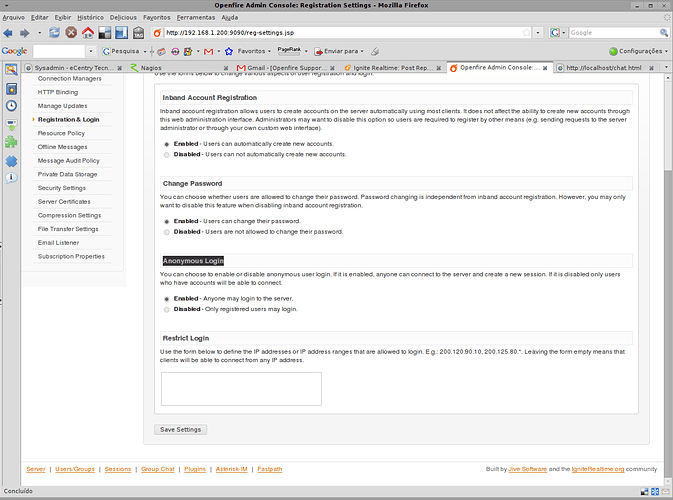Viewport: 673px width, 500px height.
Task: Open the Arquivo menu
Action: 13,18
